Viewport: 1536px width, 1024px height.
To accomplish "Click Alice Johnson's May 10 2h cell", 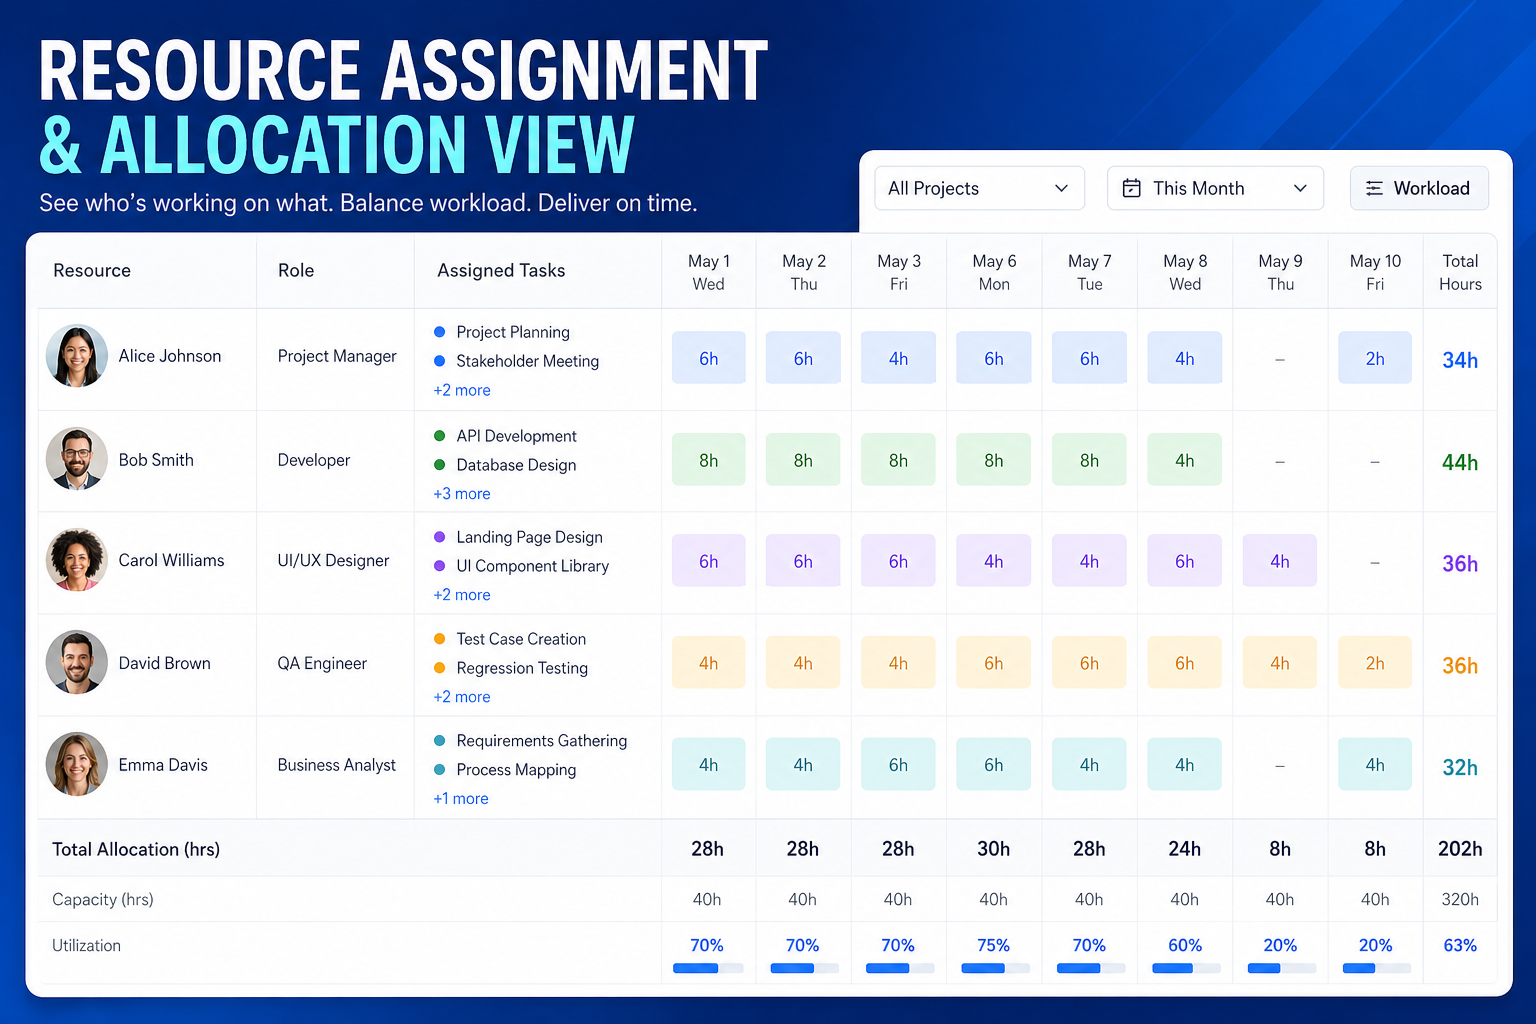I will pyautogui.click(x=1375, y=358).
